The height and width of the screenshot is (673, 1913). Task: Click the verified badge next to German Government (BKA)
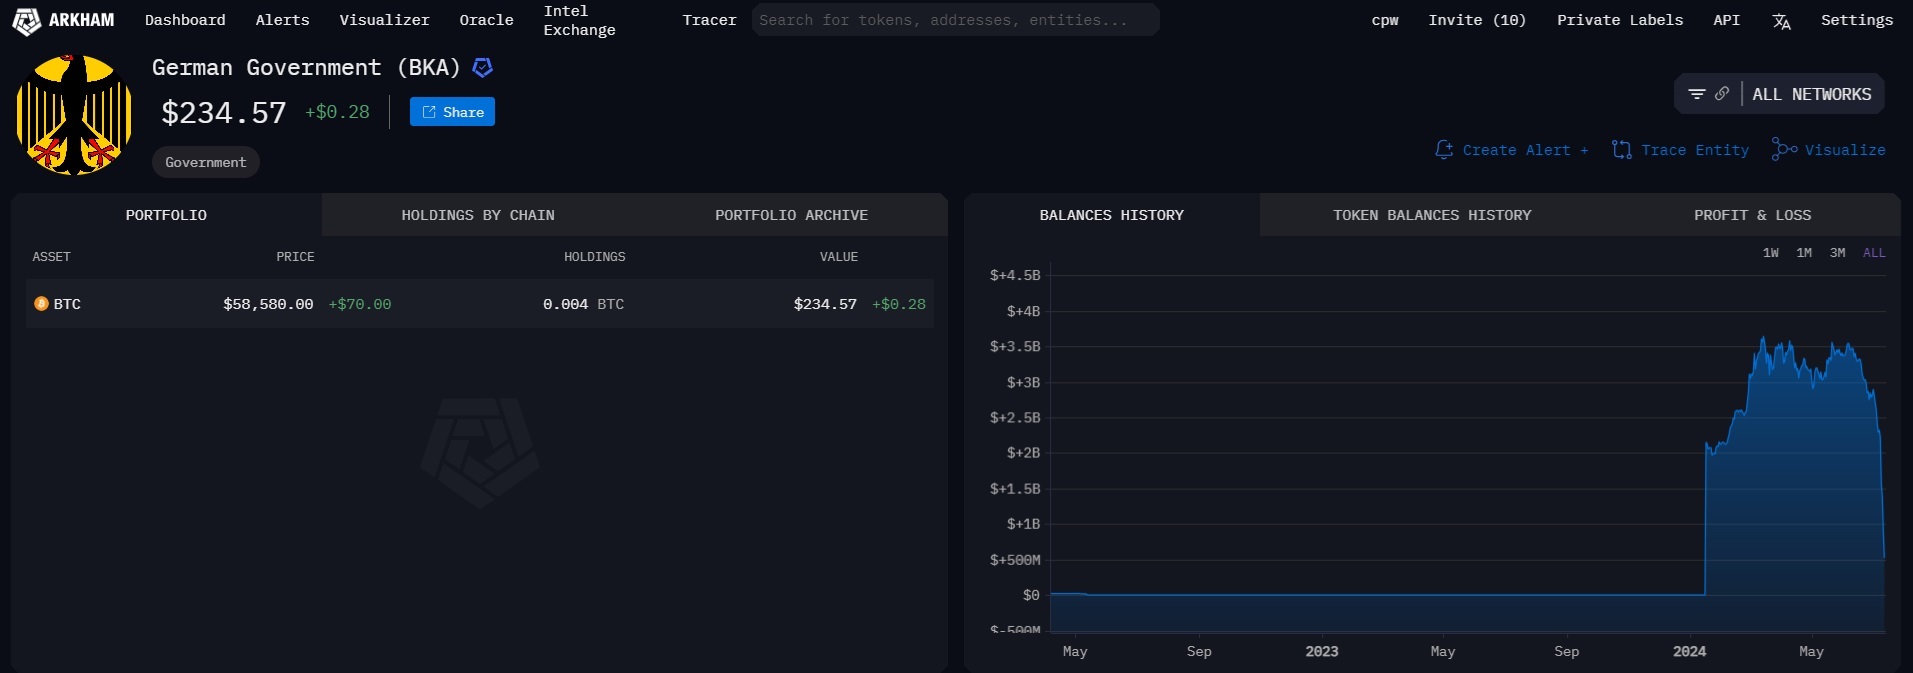[482, 68]
